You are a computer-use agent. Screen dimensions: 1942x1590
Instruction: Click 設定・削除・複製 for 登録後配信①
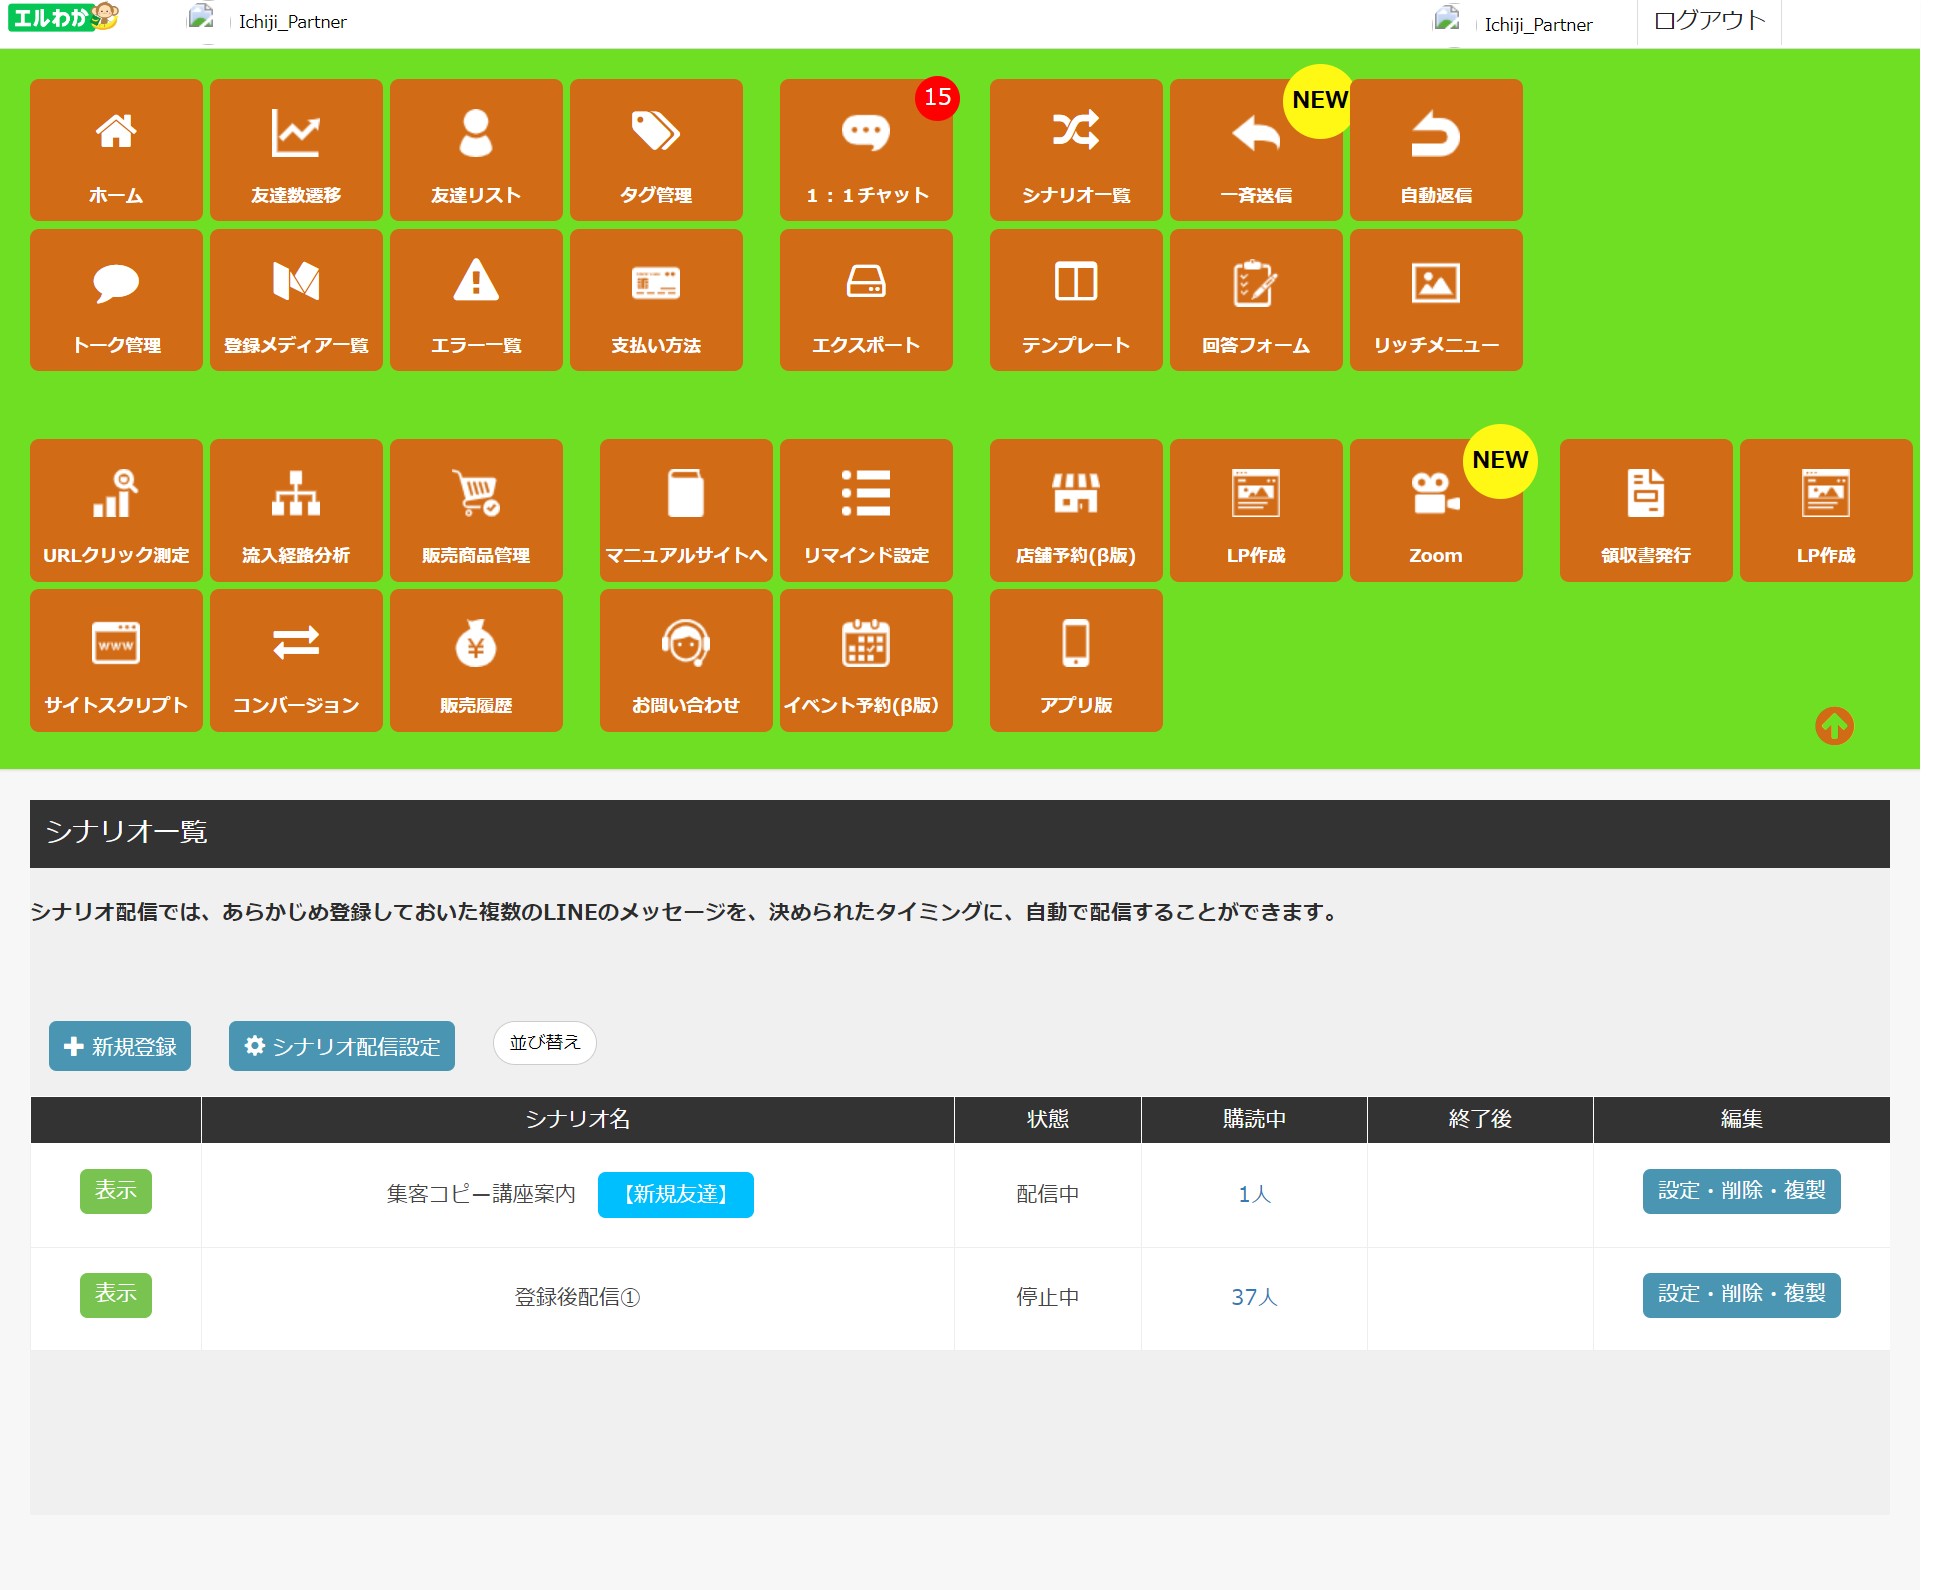click(x=1741, y=1295)
